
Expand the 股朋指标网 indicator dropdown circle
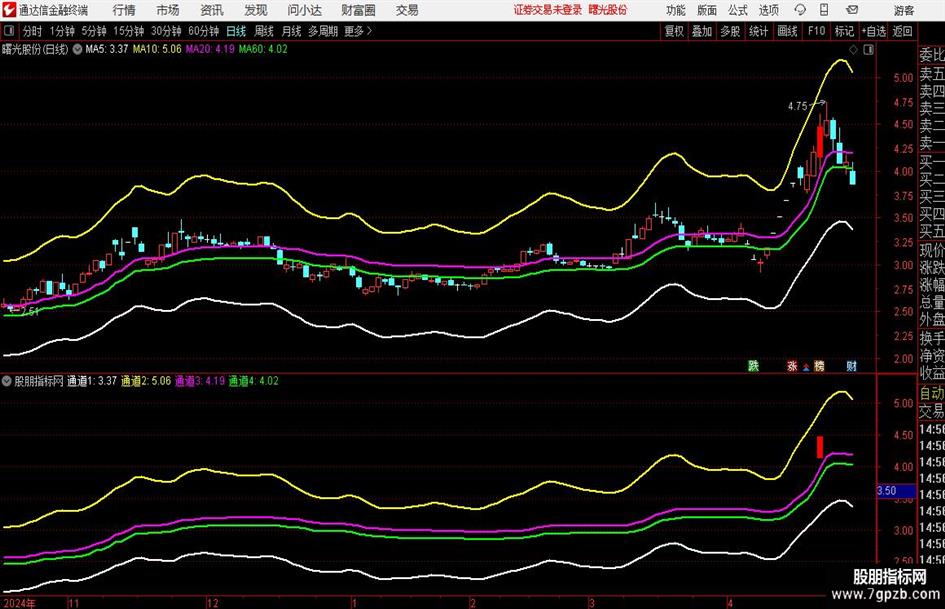7,381
